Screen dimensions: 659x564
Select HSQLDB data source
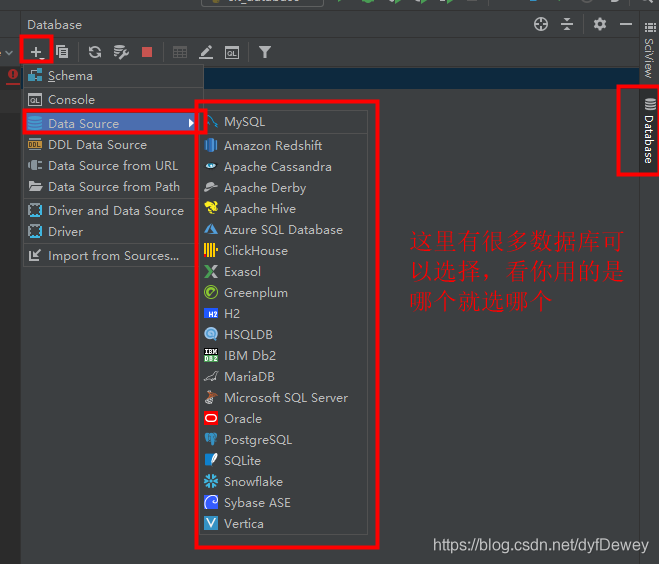coord(285,335)
